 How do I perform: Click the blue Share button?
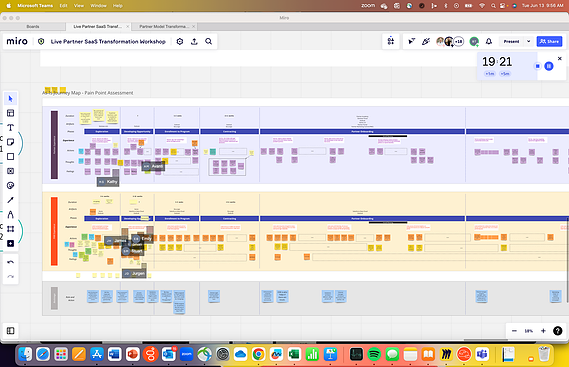tap(549, 41)
